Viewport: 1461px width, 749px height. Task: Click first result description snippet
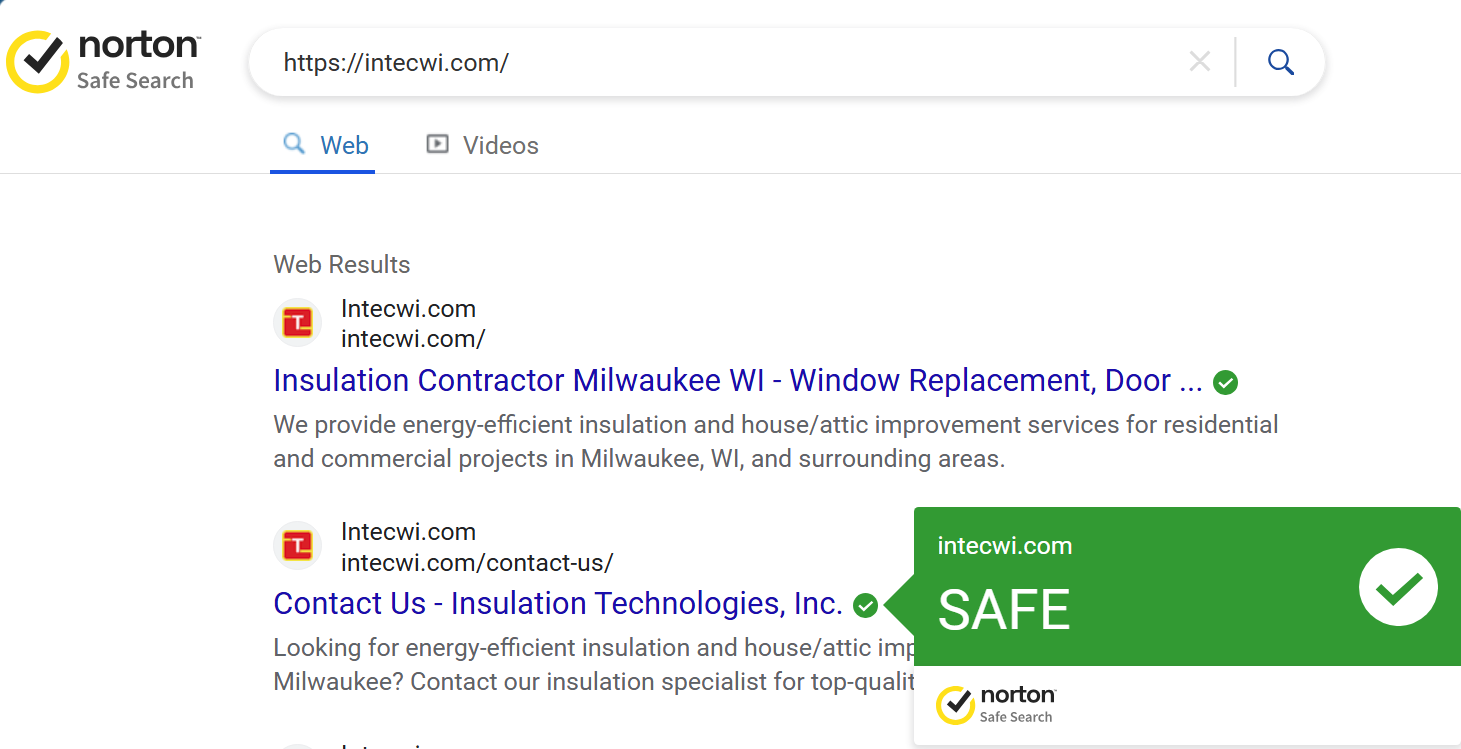(x=776, y=442)
